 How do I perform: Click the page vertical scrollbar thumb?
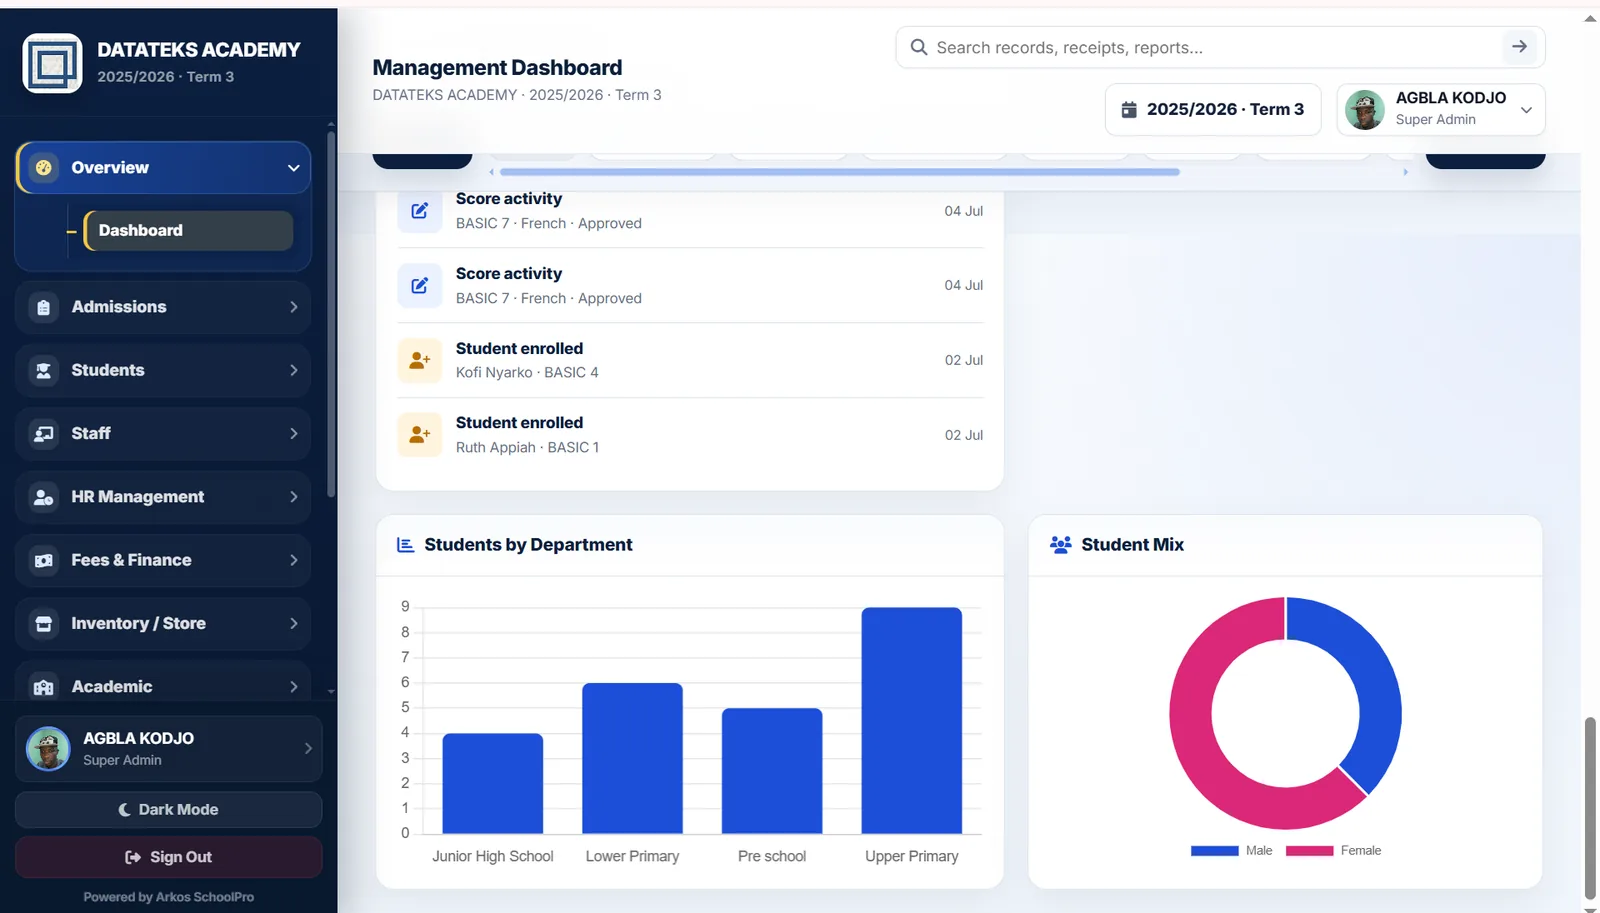[x=1590, y=808]
